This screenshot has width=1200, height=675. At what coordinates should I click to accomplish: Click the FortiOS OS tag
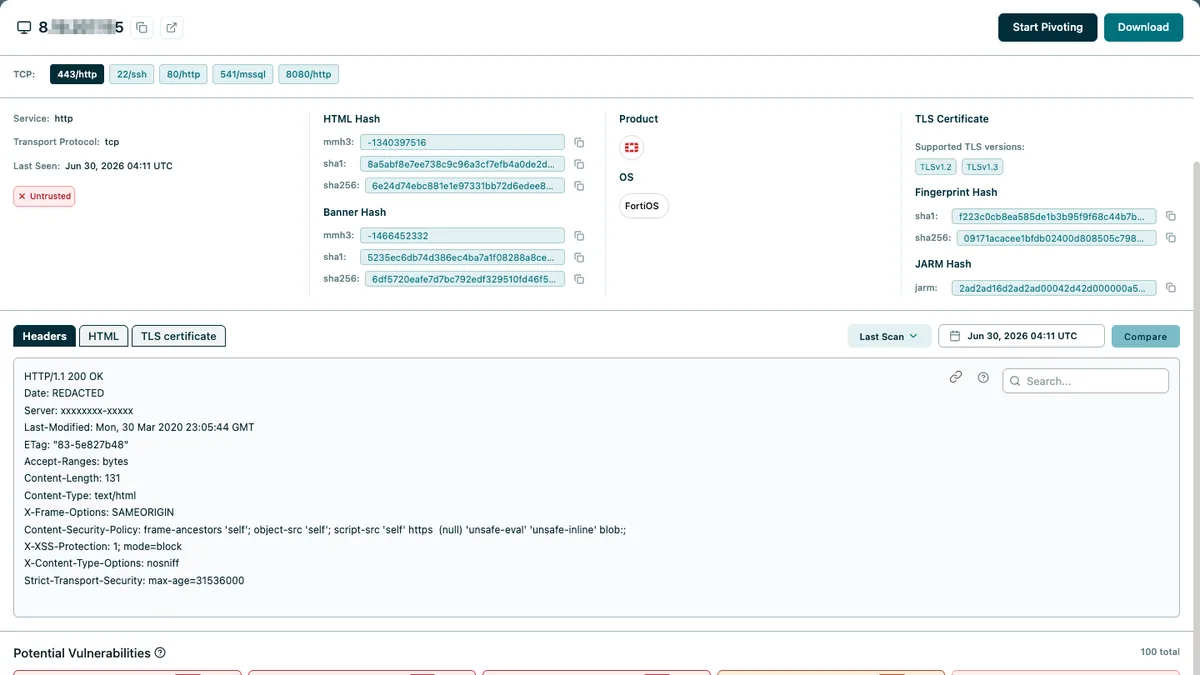point(644,206)
